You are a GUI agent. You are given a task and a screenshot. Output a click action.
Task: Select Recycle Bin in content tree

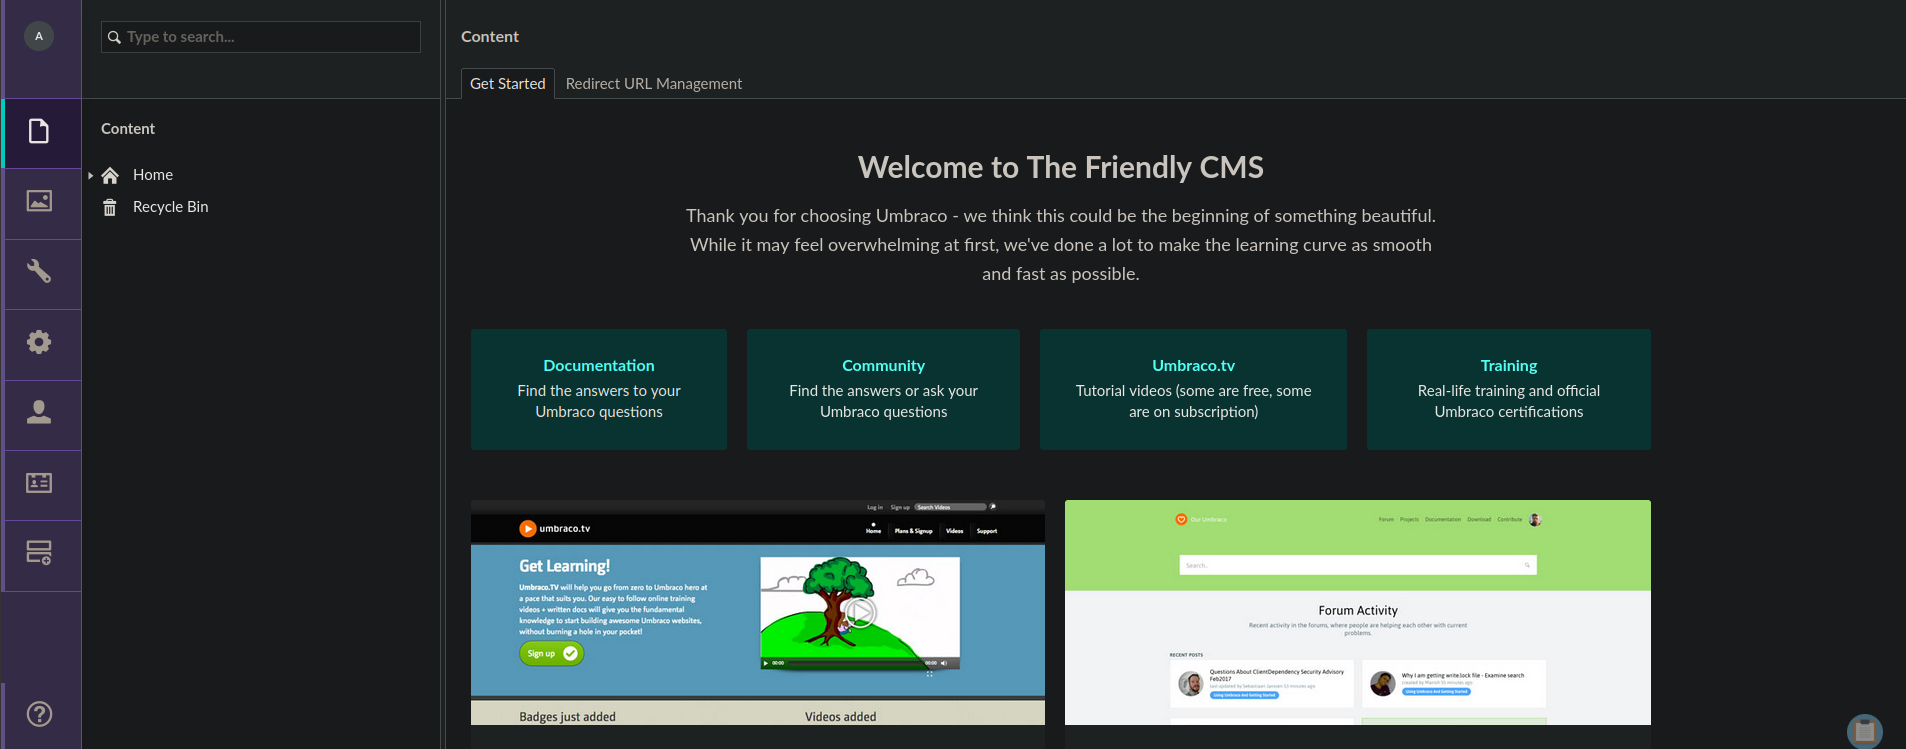170,207
